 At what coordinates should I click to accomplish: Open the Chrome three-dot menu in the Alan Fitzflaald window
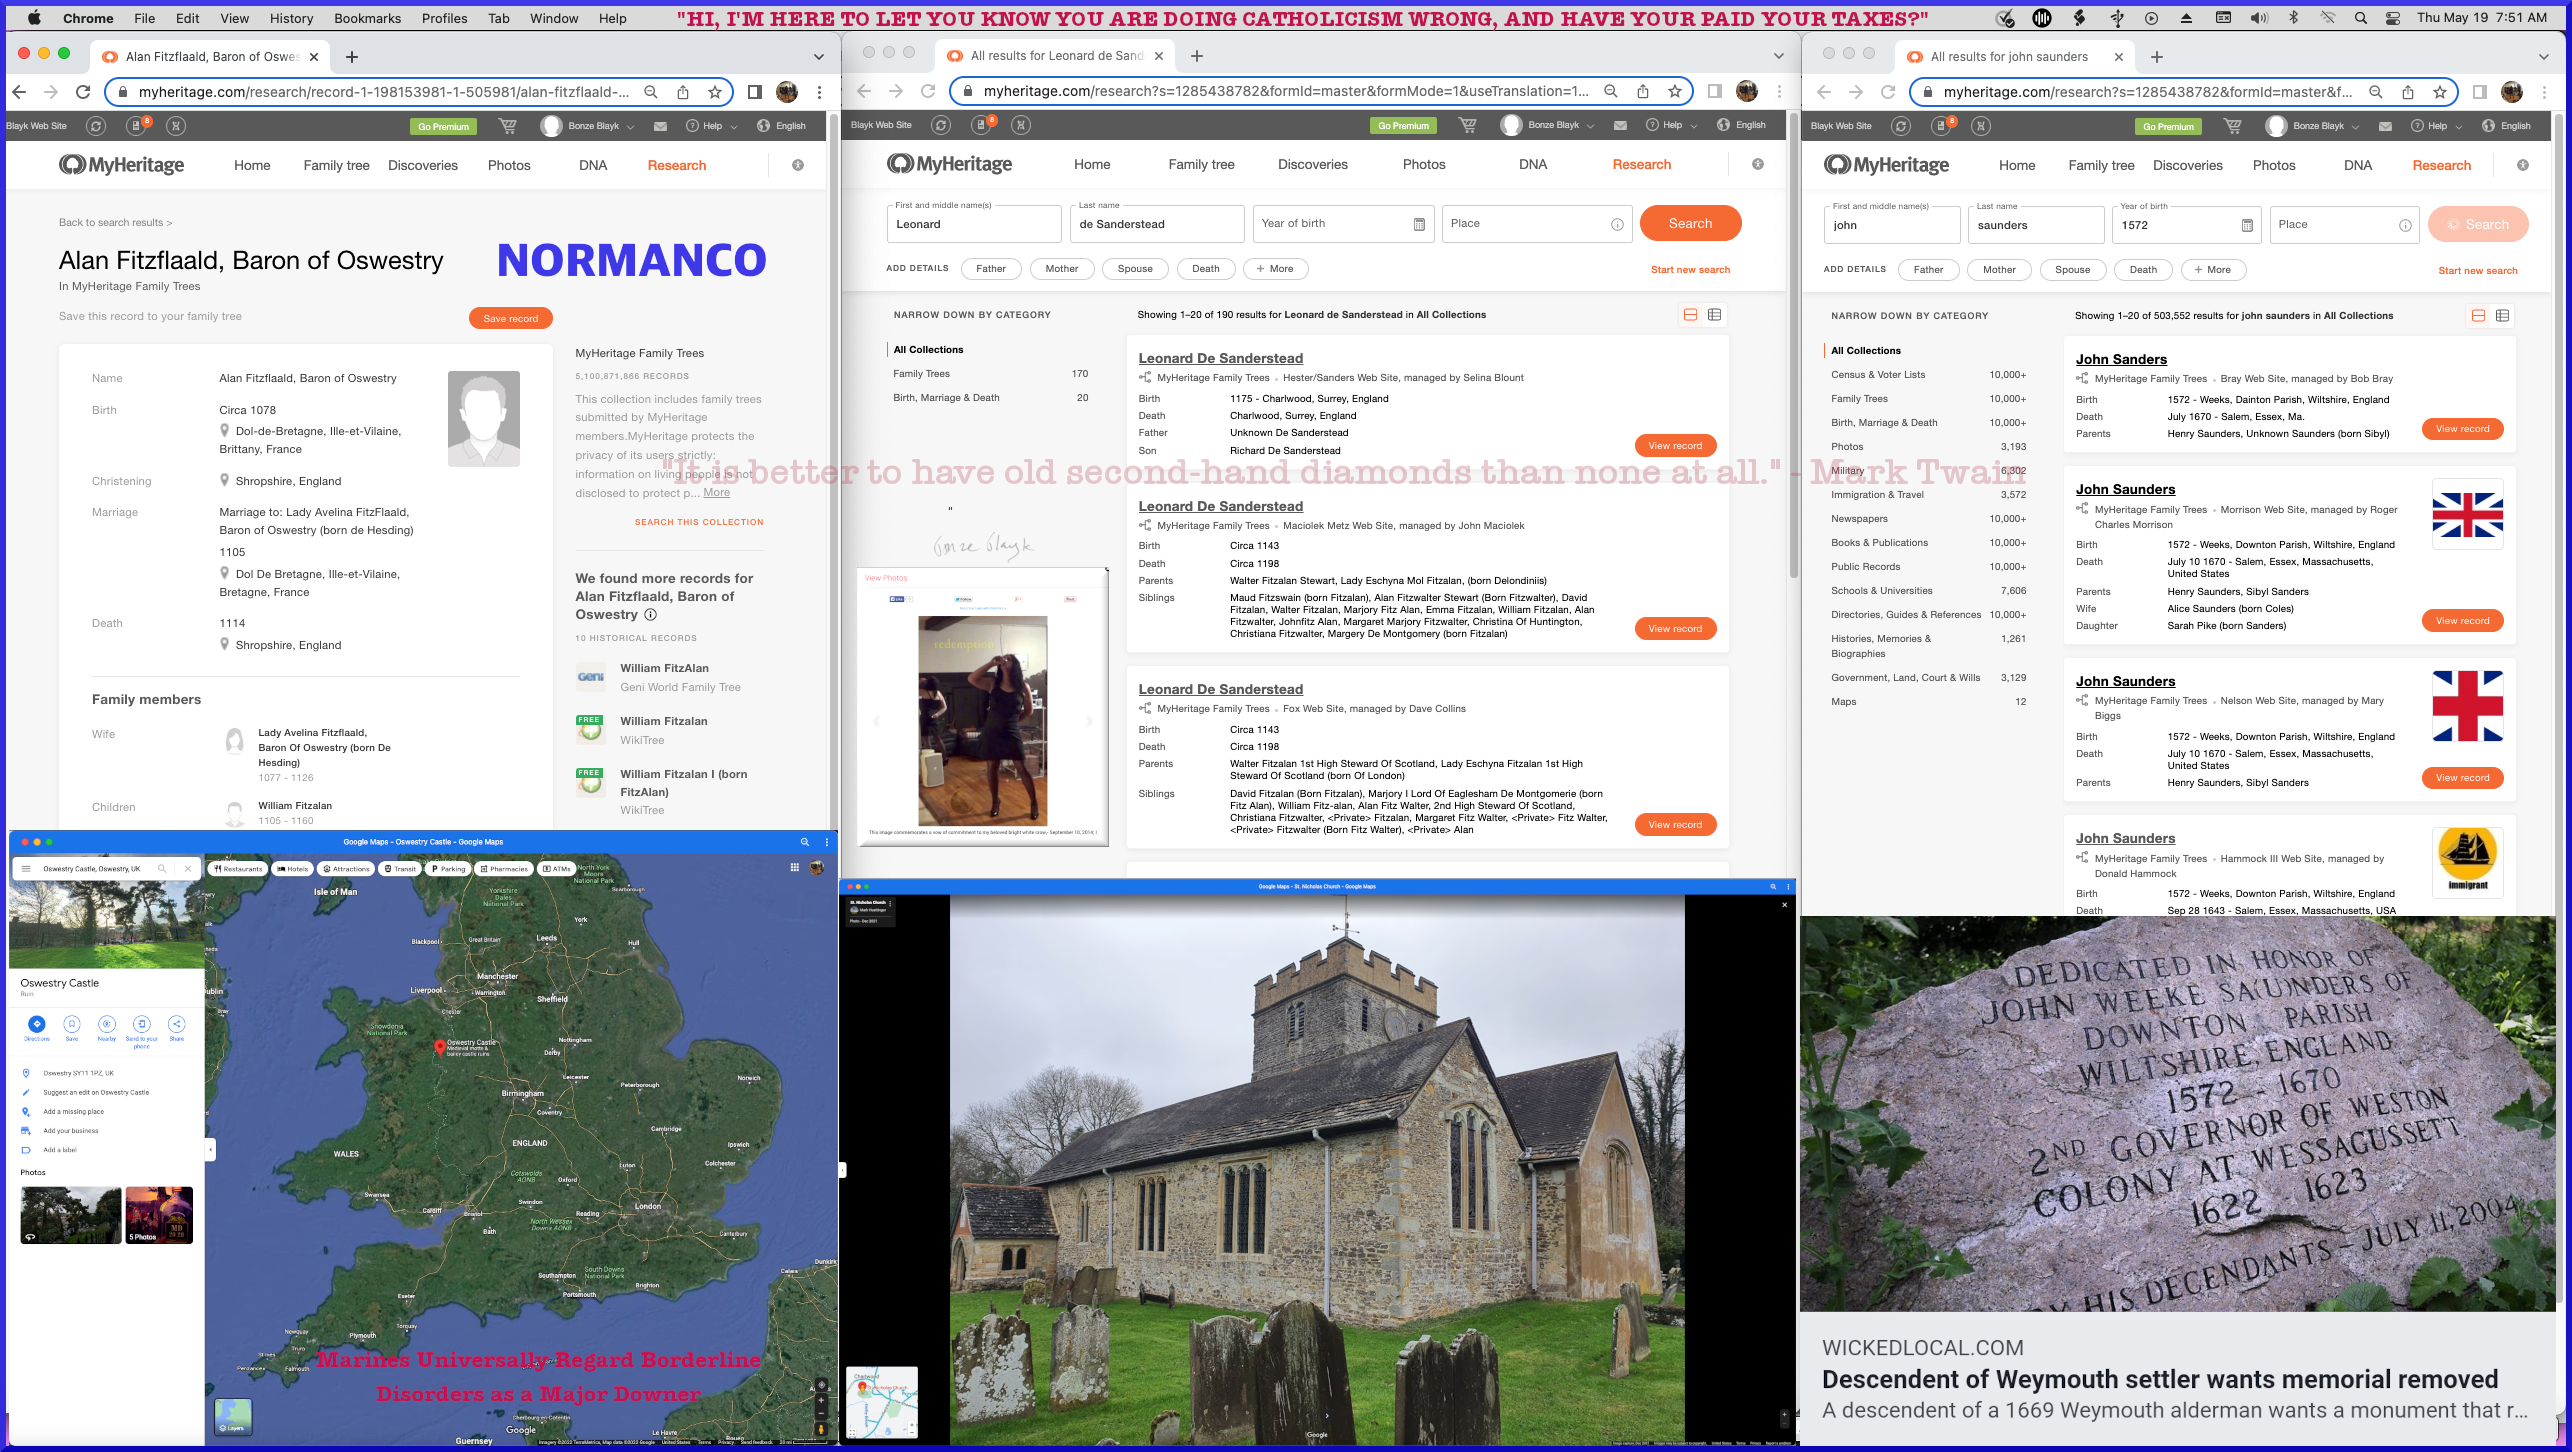click(x=819, y=92)
